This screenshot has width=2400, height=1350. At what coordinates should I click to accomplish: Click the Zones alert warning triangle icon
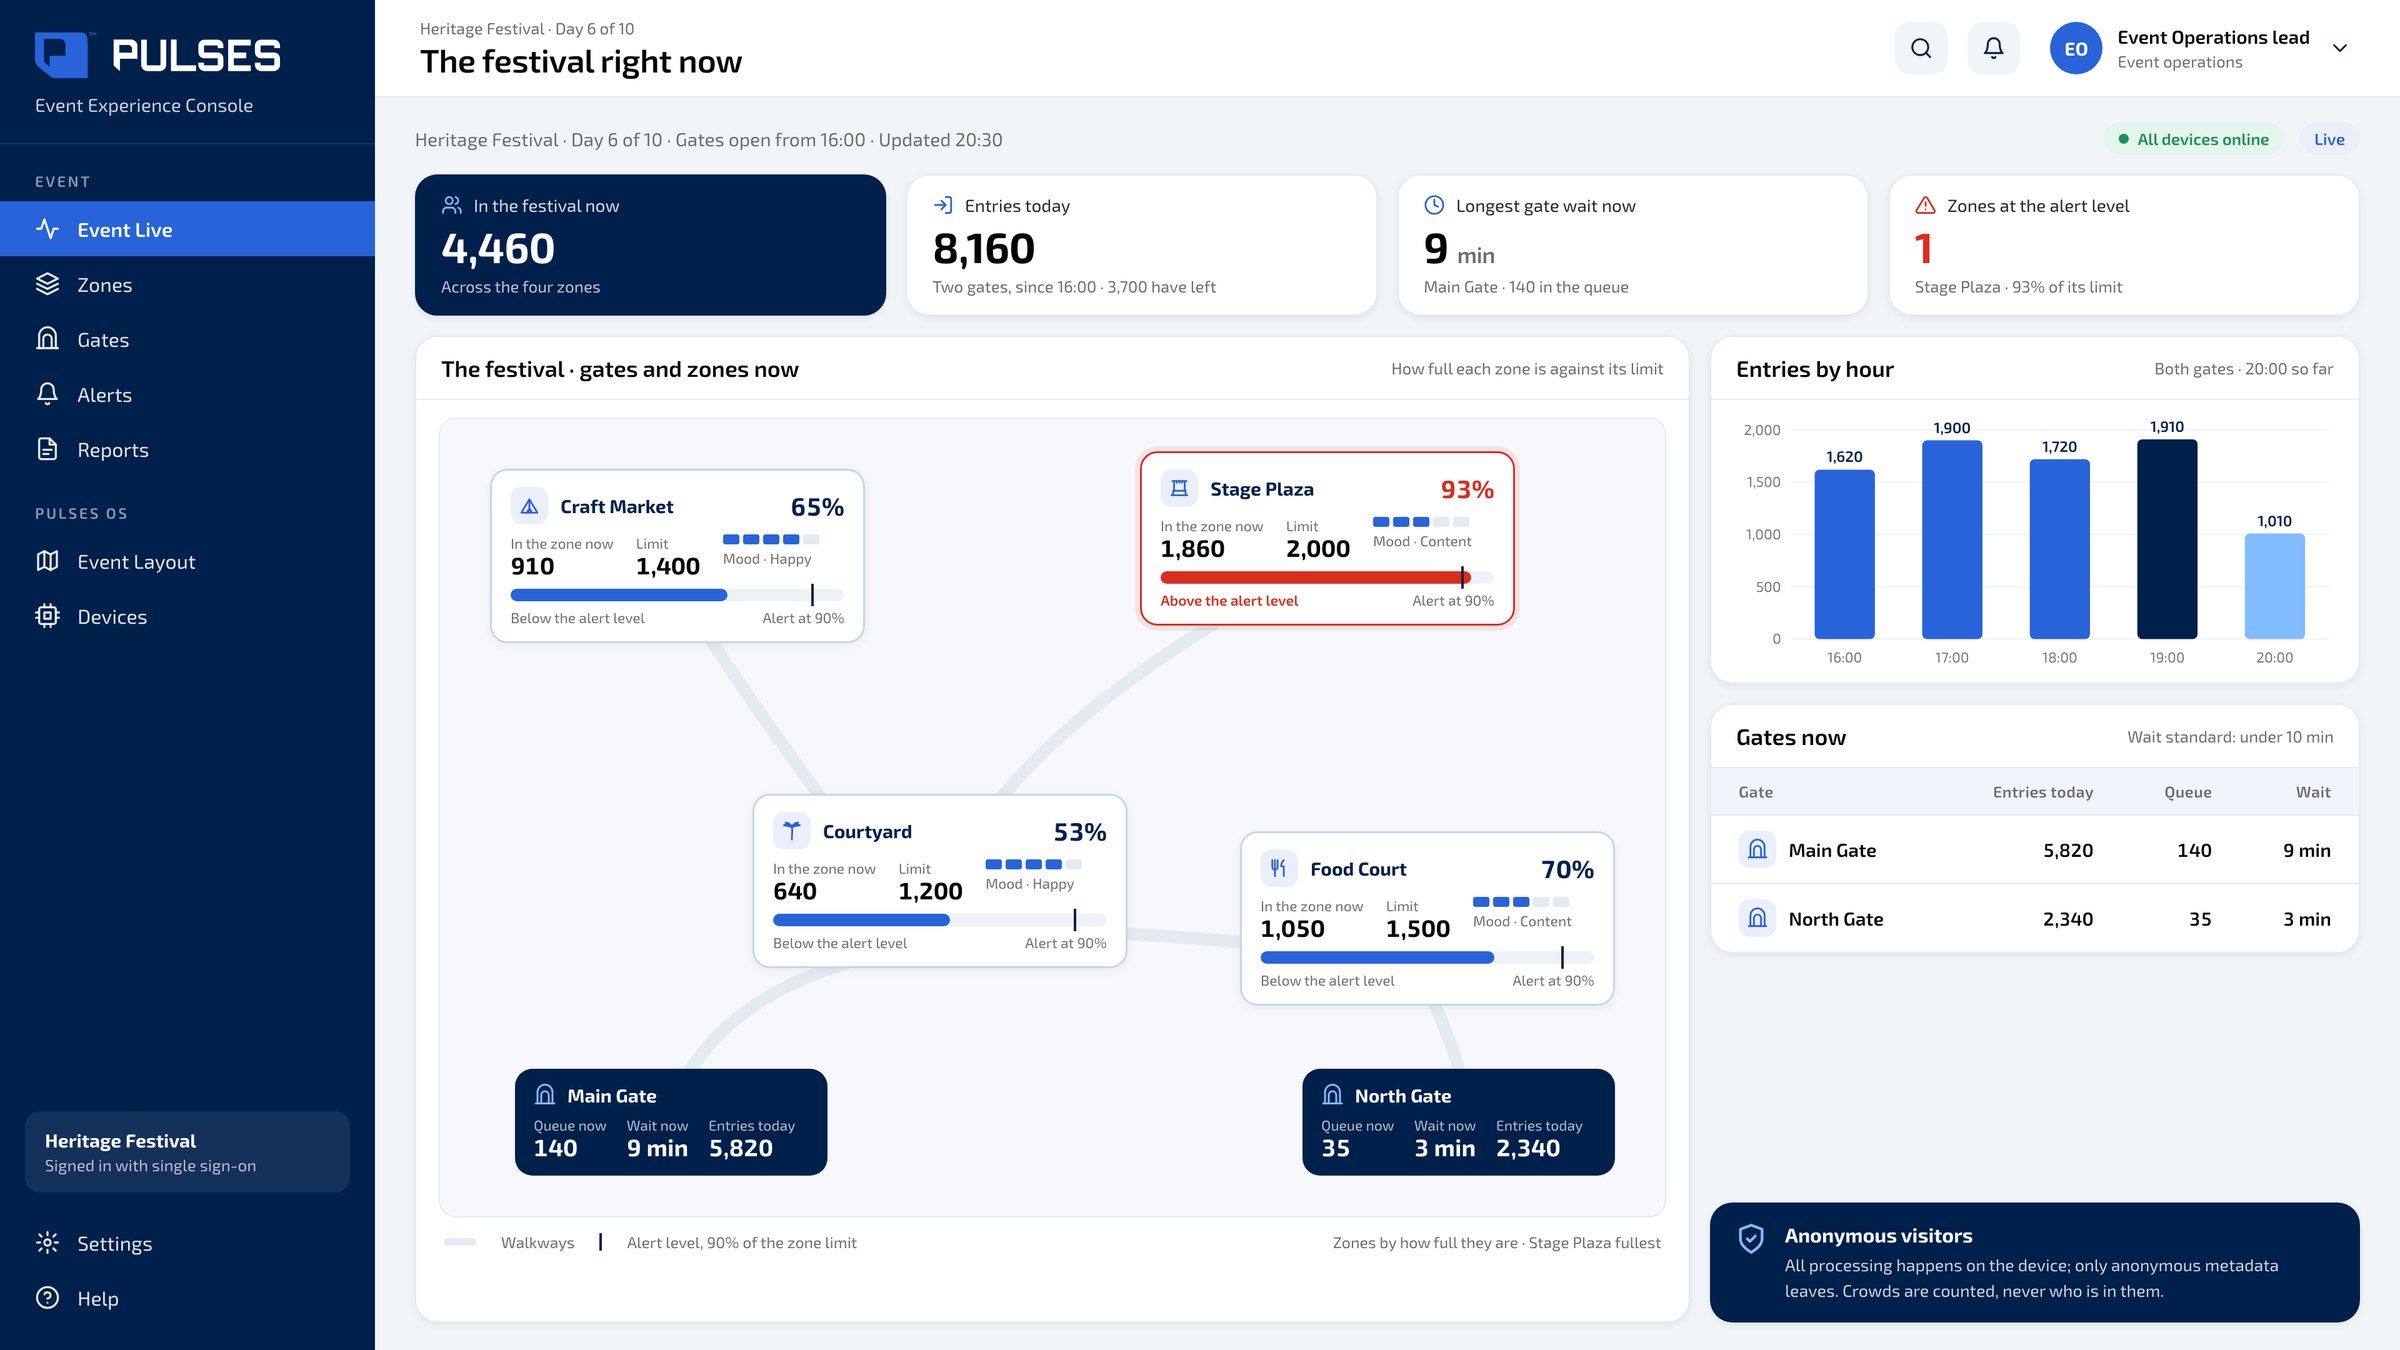pos(1925,205)
